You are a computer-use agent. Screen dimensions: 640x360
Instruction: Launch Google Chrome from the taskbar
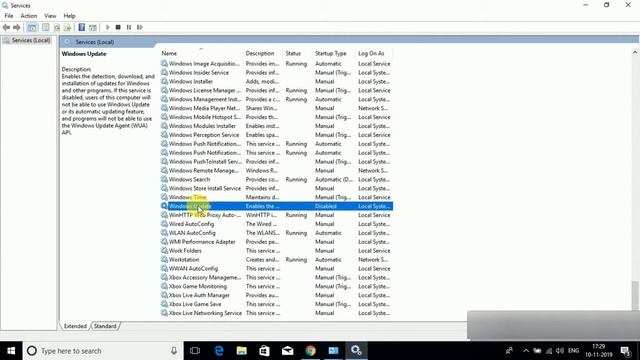pos(311,351)
